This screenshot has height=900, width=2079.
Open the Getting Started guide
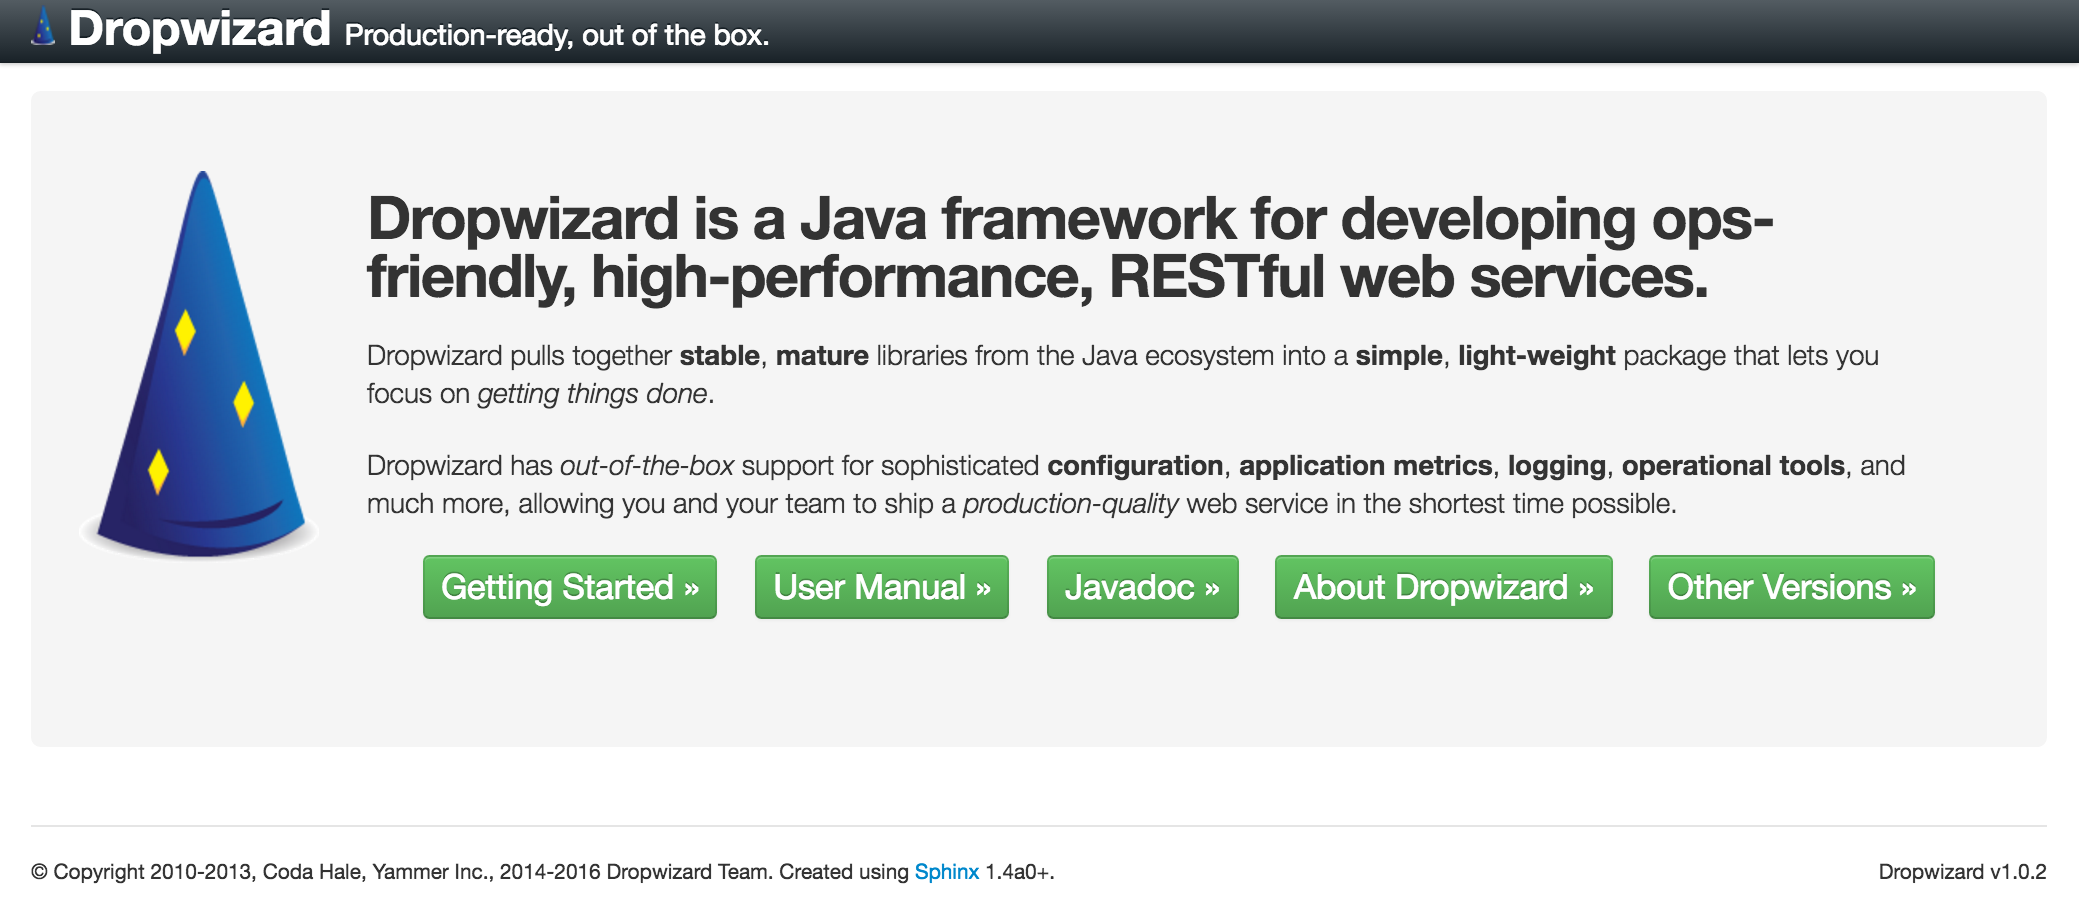[569, 587]
